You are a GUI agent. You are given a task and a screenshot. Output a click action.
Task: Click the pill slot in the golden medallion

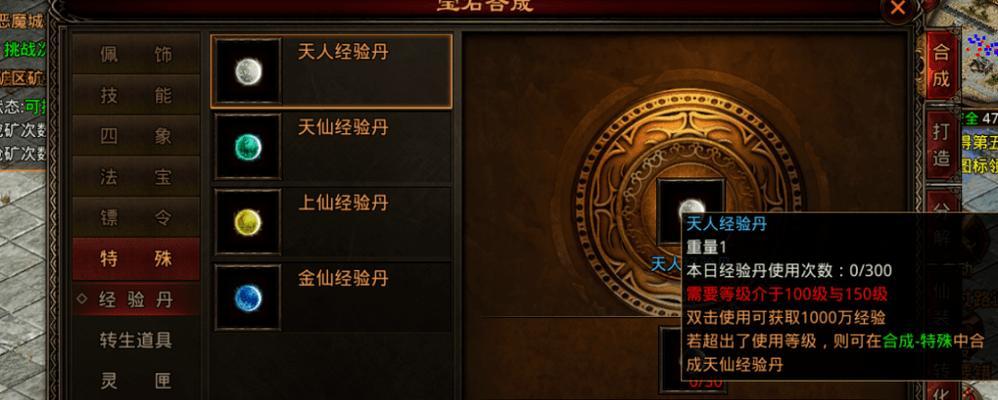(691, 211)
